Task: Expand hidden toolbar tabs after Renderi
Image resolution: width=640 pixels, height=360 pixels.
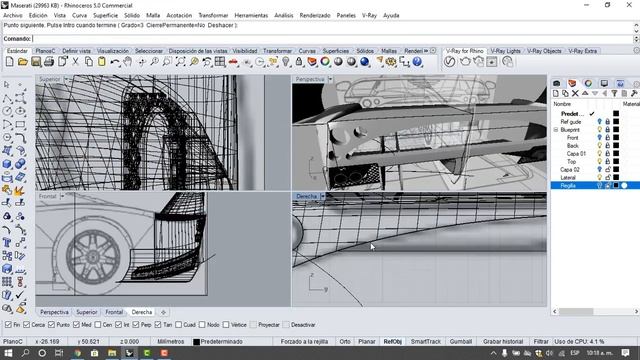Action: (426, 51)
